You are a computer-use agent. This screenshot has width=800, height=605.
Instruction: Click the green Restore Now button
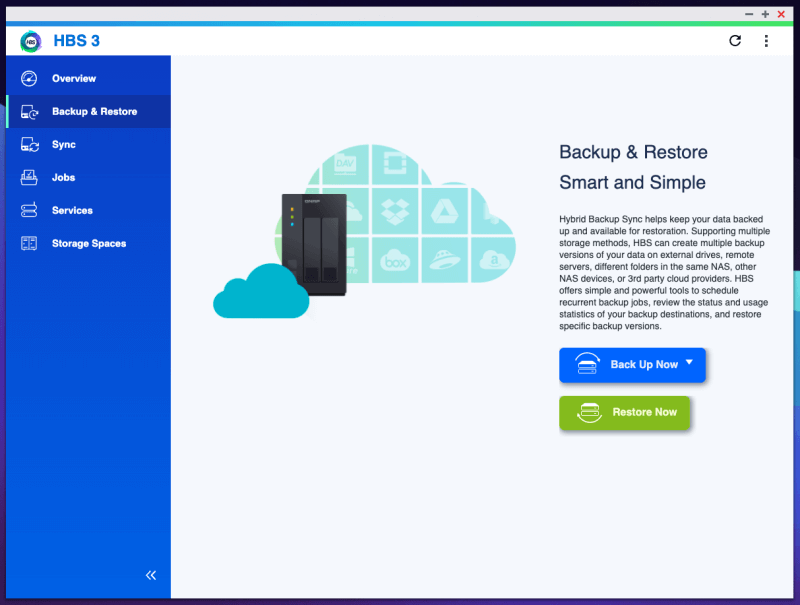tap(624, 412)
